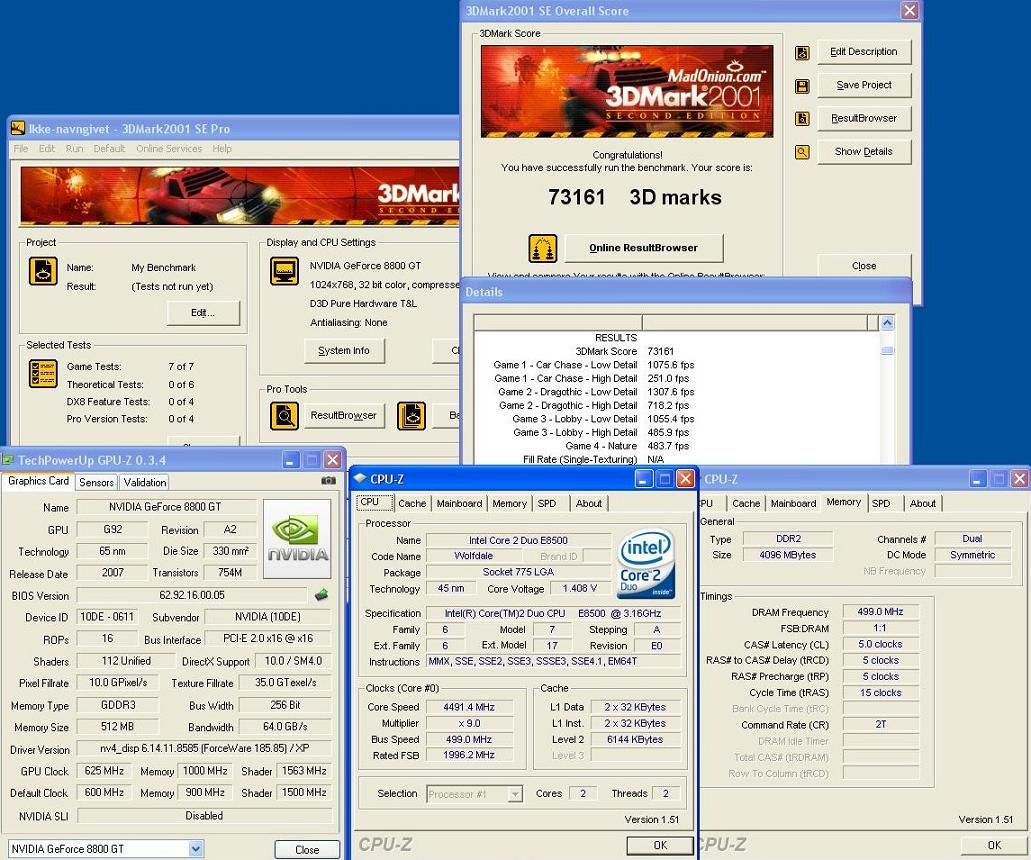Image resolution: width=1031 pixels, height=860 pixels.
Task: Click the Pro Tools batch documents icon
Action: point(412,416)
